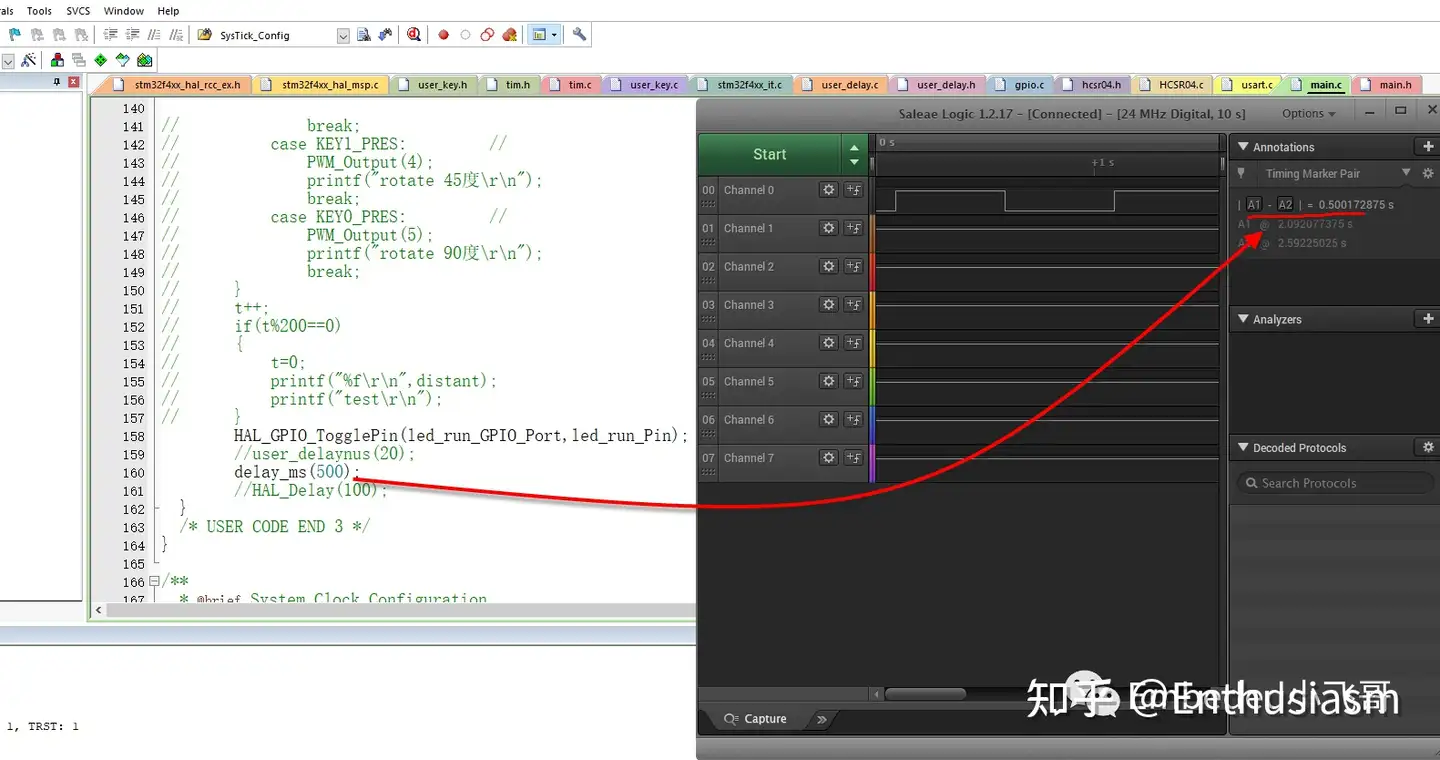Toggle the Channel 5 trigger button
The height and width of the screenshot is (760, 1440).
coord(854,381)
